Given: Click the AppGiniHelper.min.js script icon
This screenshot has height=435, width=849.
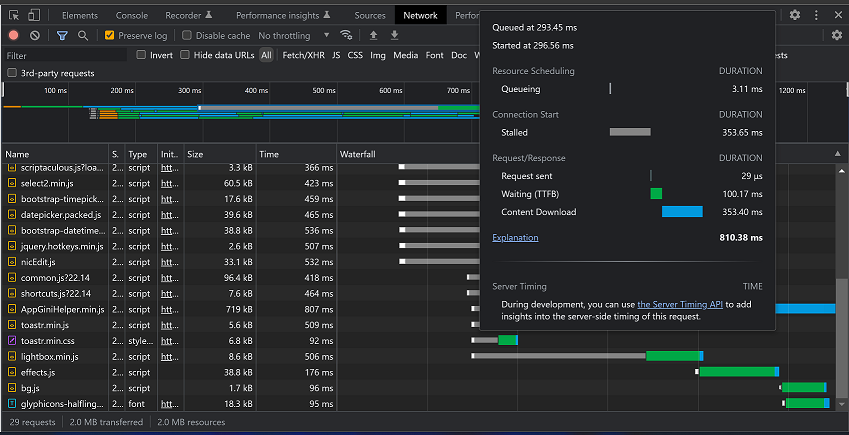Looking at the screenshot, I should 12,309.
